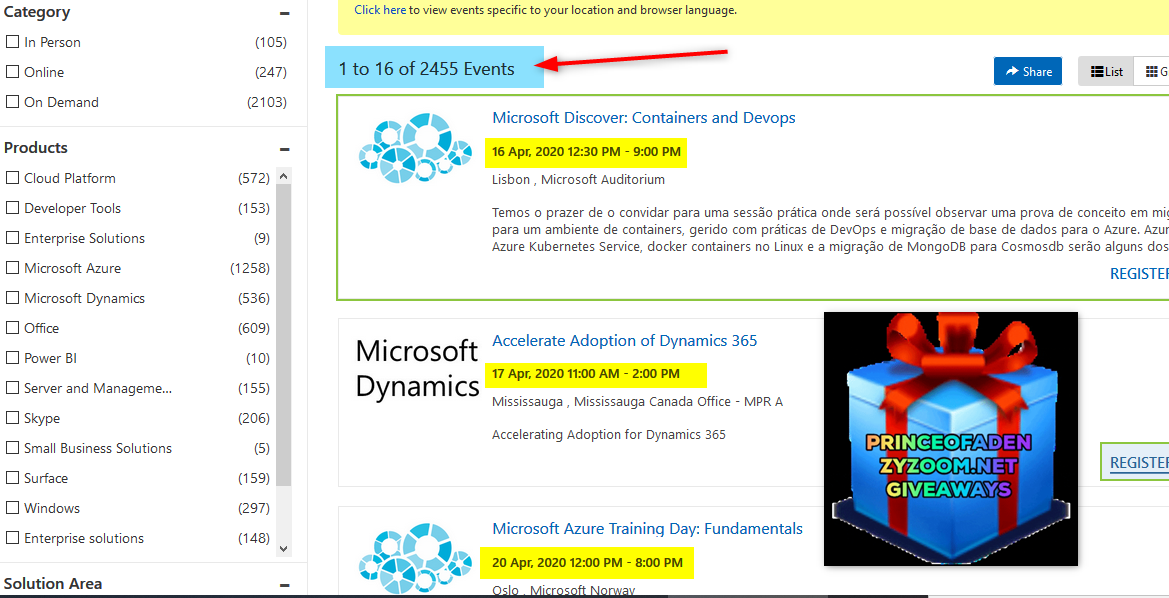1169x598 pixels.
Task: Click the Products section heading
Action: 36,148
